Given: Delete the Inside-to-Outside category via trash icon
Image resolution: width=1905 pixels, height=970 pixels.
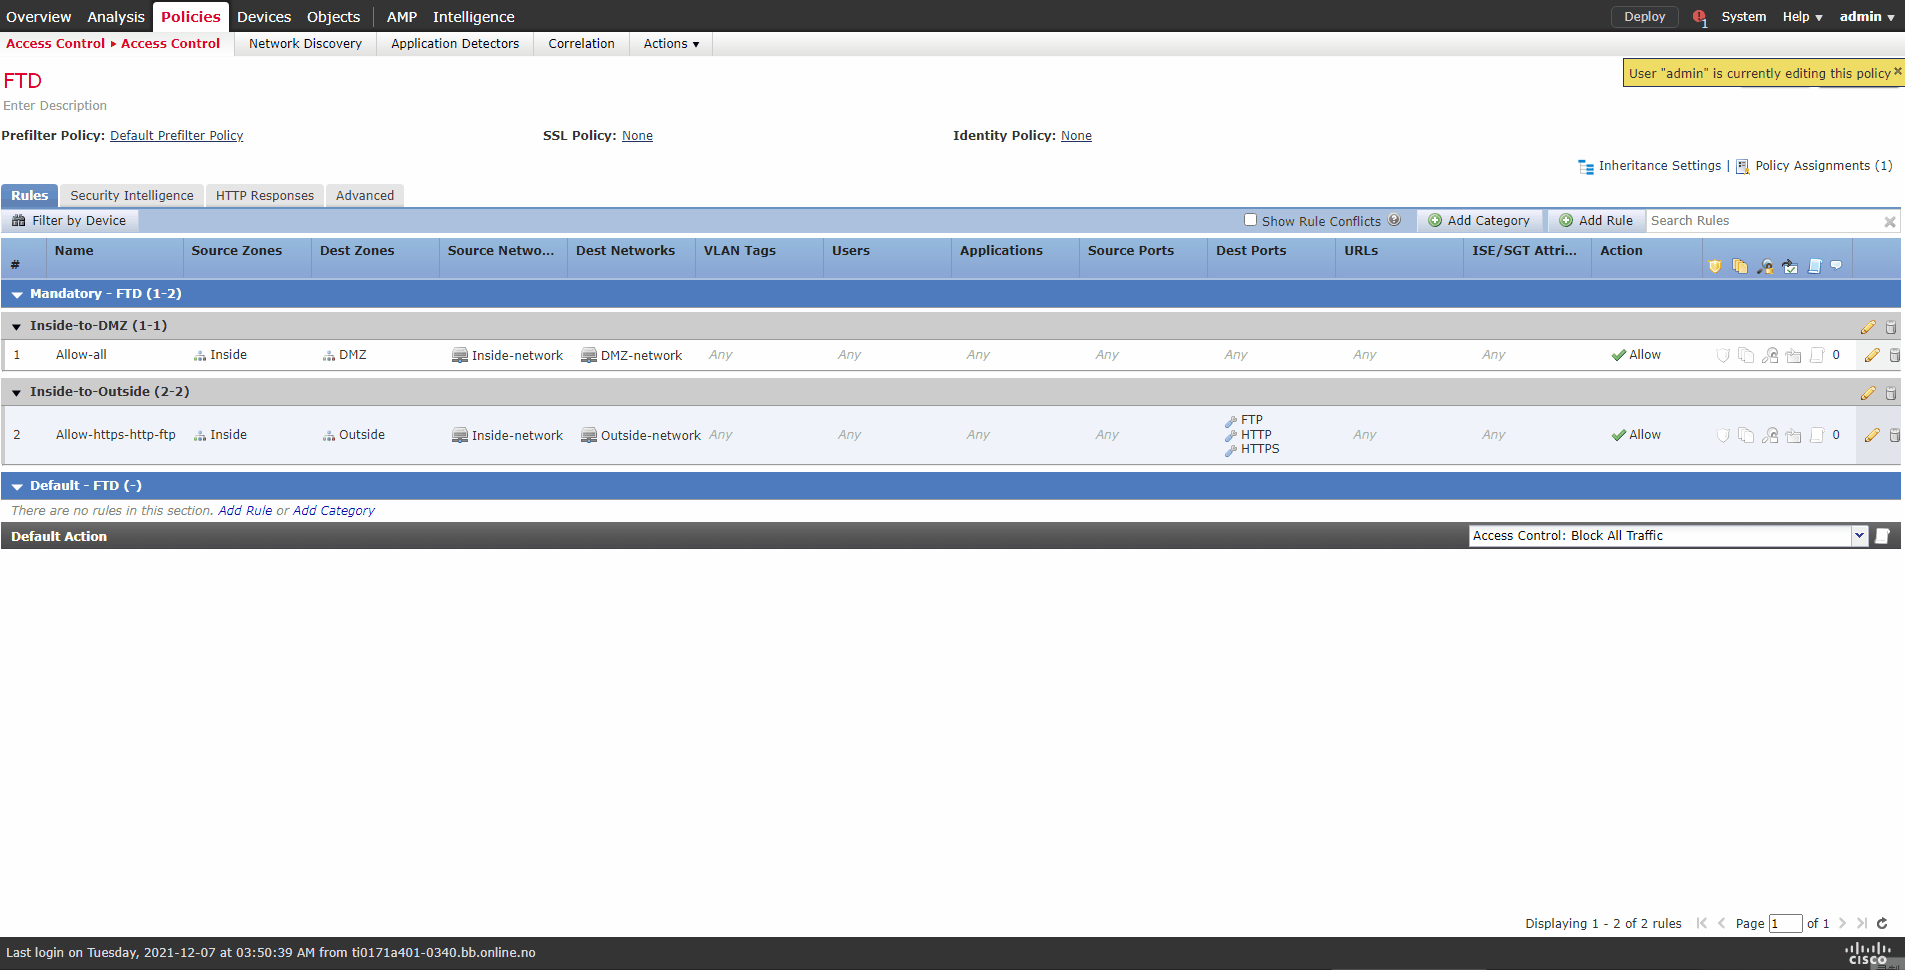Looking at the screenshot, I should click(x=1890, y=393).
